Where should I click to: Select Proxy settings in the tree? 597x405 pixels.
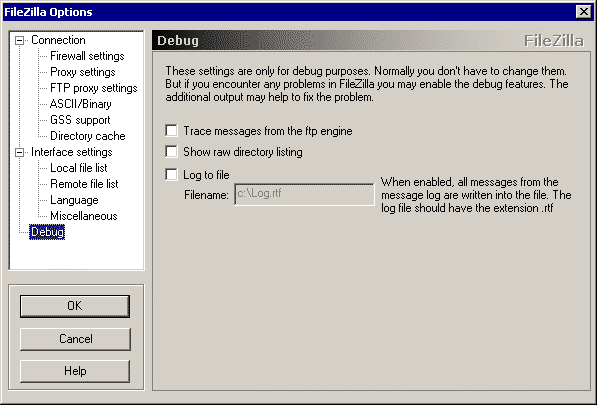(83, 72)
